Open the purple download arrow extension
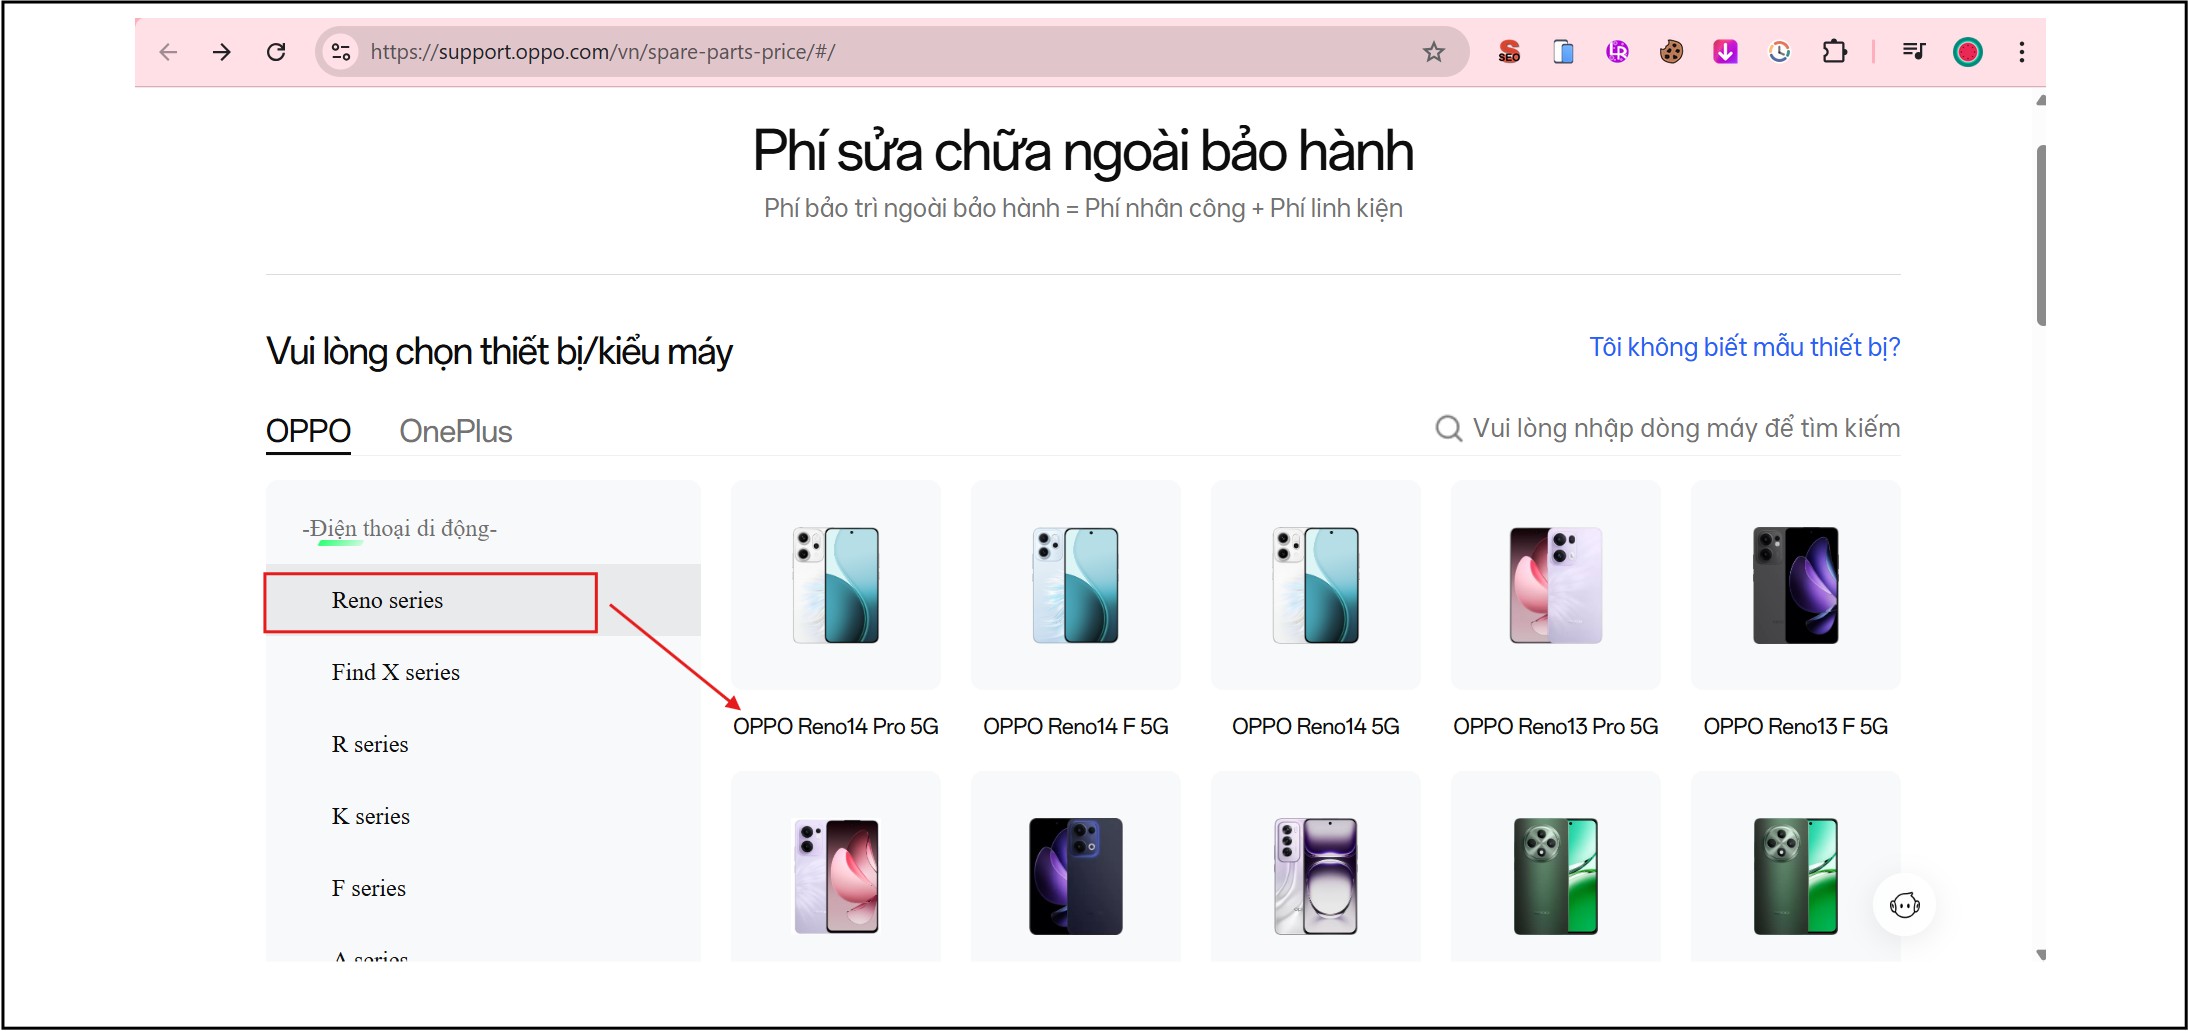The width and height of the screenshot is (2188, 1031). coord(1724,51)
